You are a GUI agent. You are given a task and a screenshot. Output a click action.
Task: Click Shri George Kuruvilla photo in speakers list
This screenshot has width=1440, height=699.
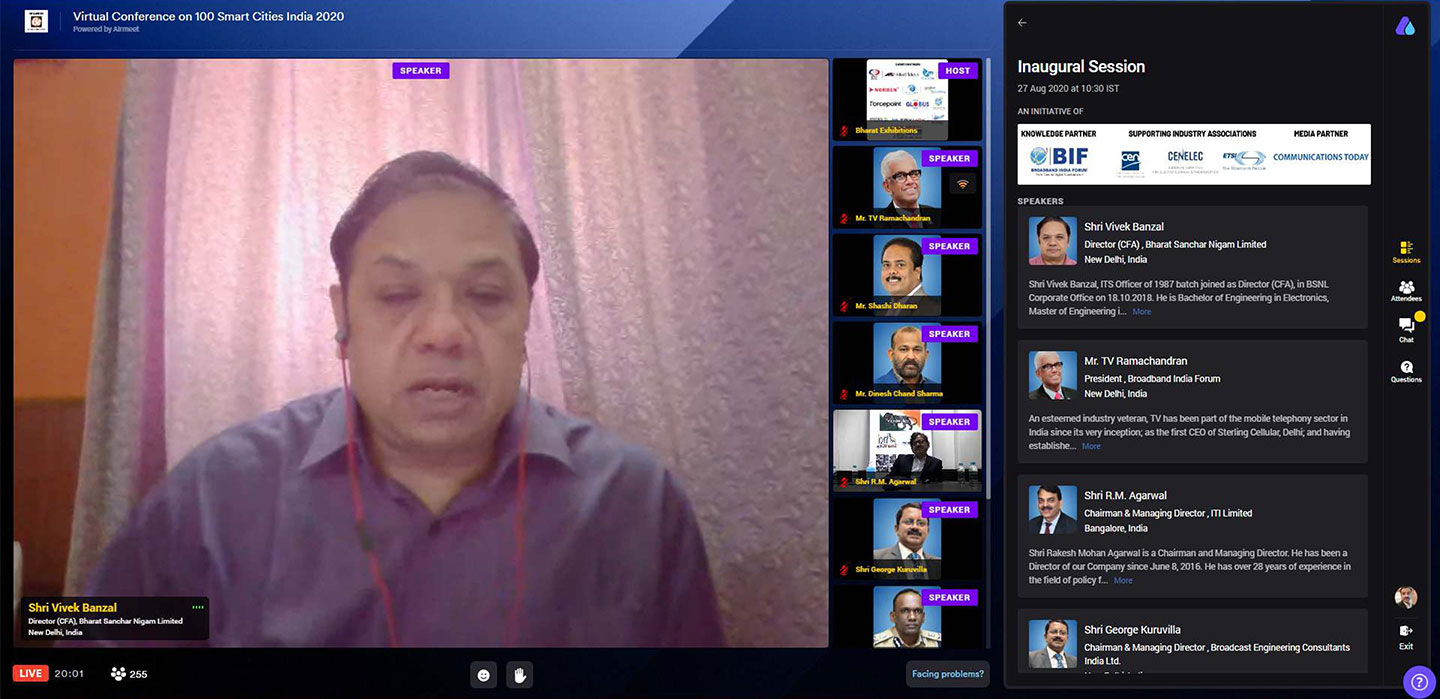click(1053, 644)
